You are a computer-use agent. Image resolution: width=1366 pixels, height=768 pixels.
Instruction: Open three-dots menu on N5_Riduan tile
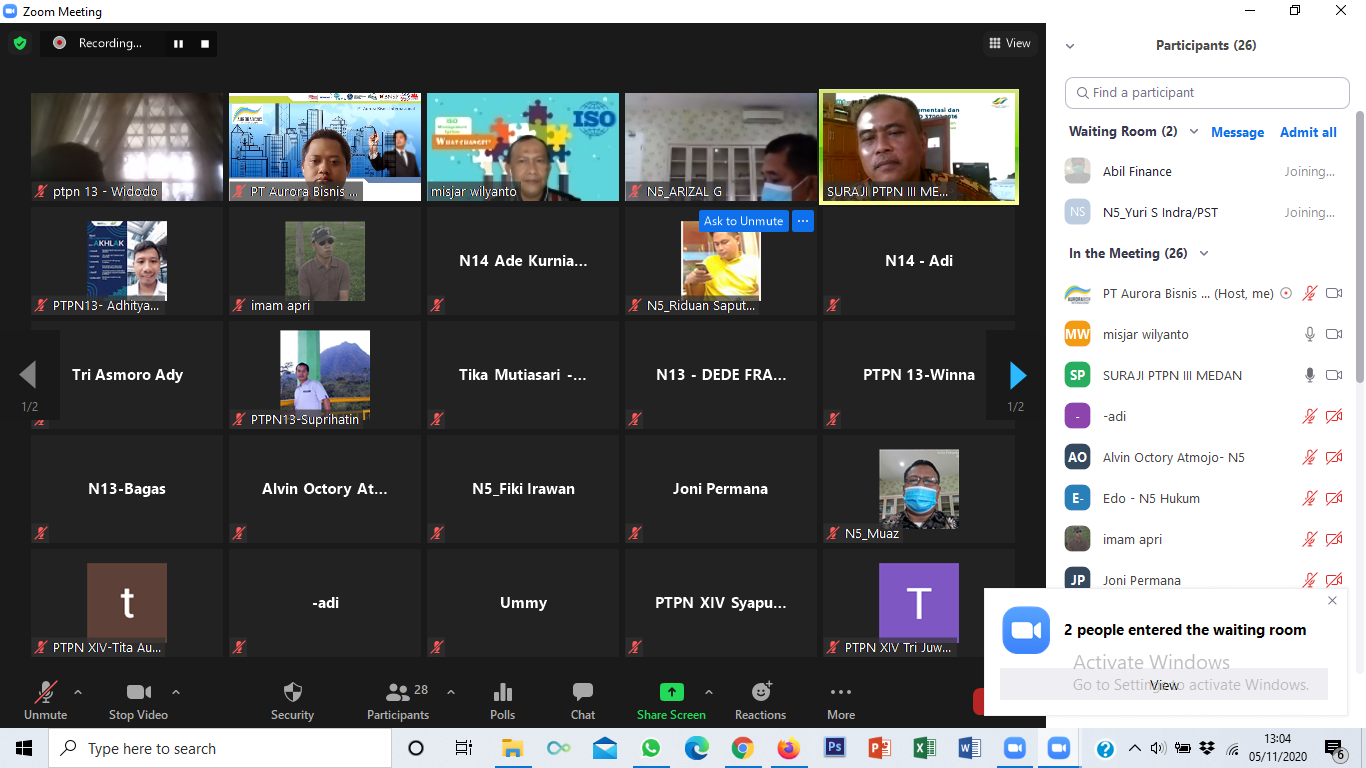click(802, 221)
